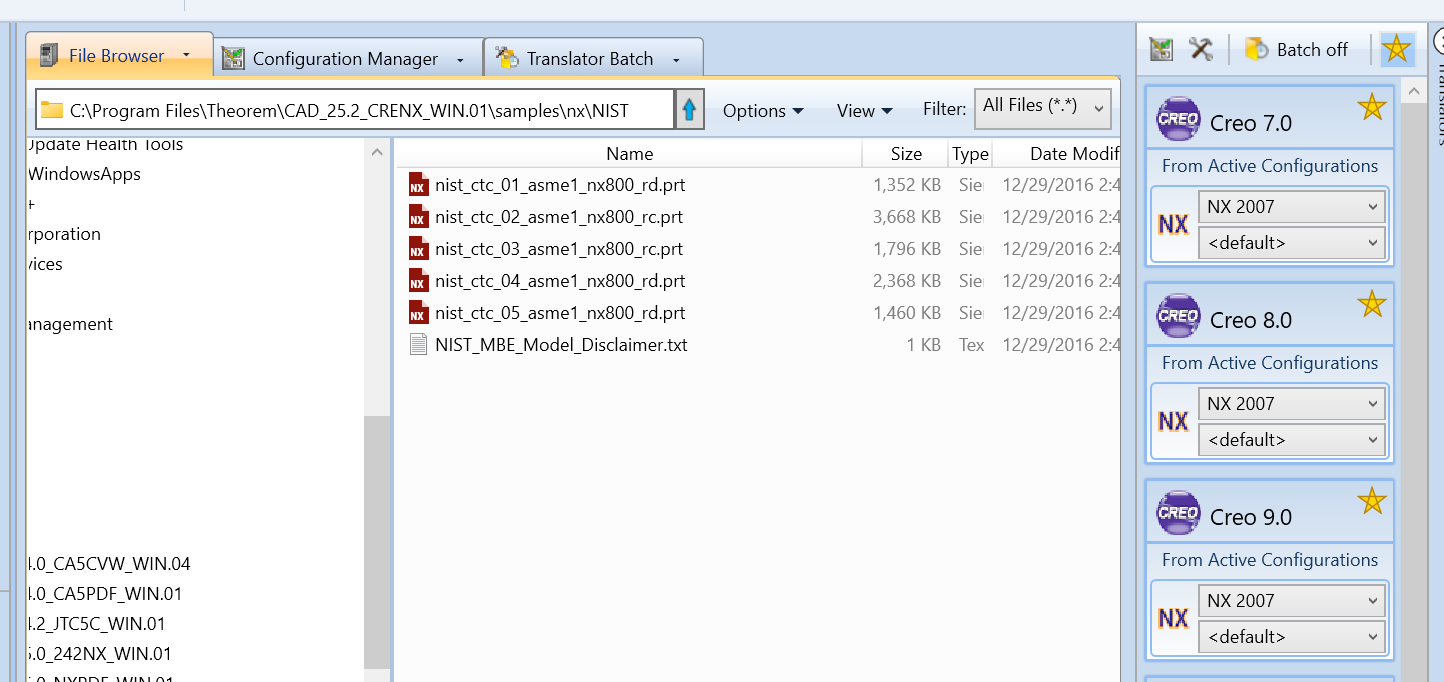This screenshot has height=682, width=1444.
Task: Open the <default> dropdown under Creo 9.0
Action: click(1291, 636)
